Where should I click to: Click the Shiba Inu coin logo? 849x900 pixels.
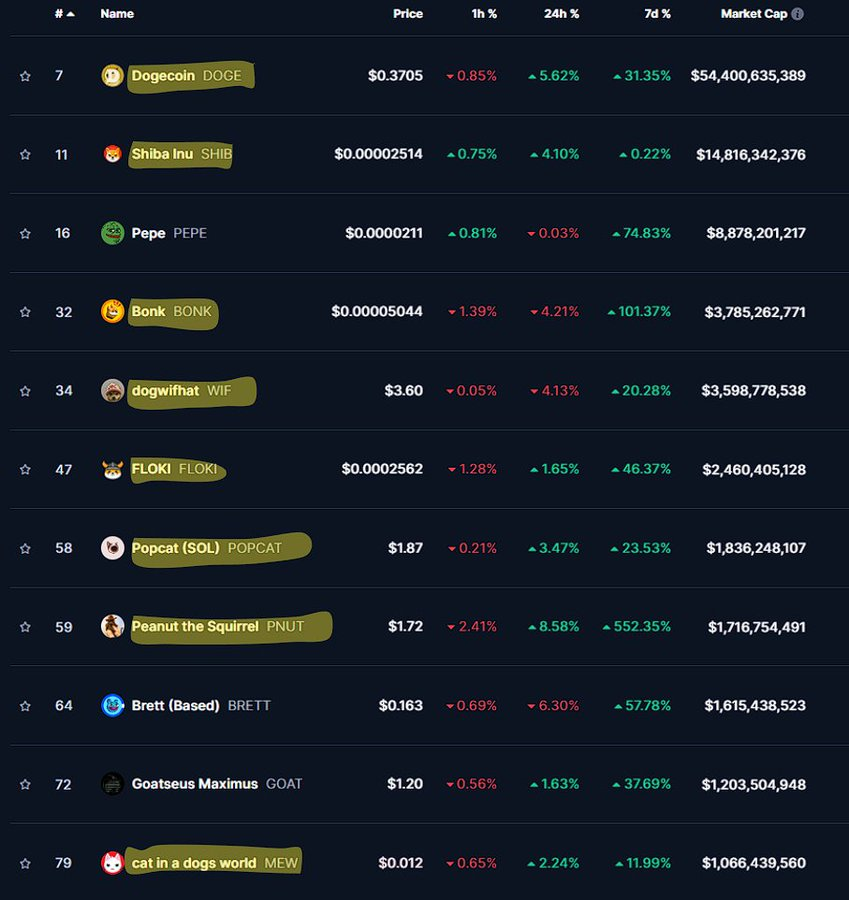tap(112, 154)
